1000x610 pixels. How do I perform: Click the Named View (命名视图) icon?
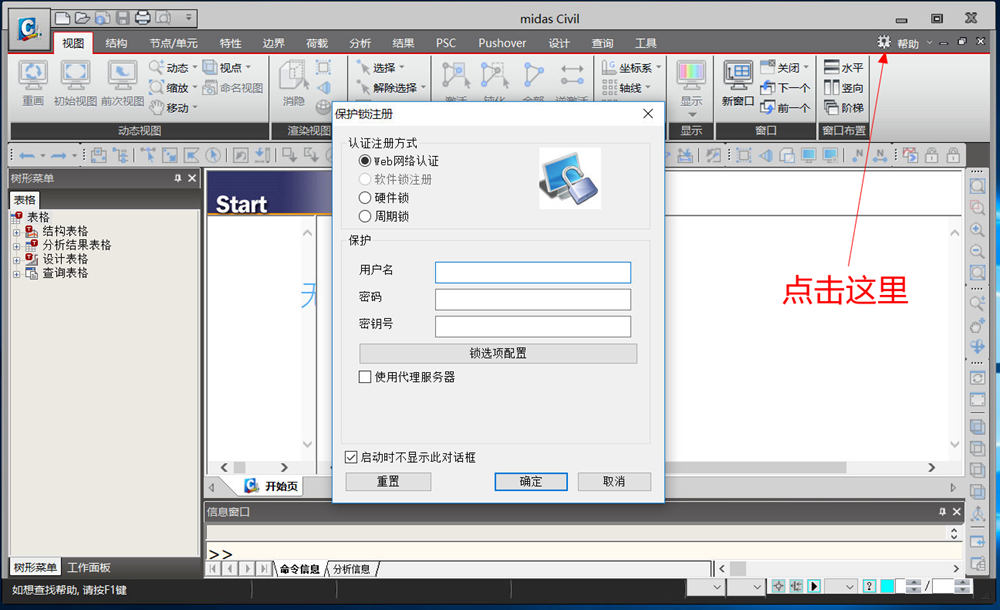[210, 87]
